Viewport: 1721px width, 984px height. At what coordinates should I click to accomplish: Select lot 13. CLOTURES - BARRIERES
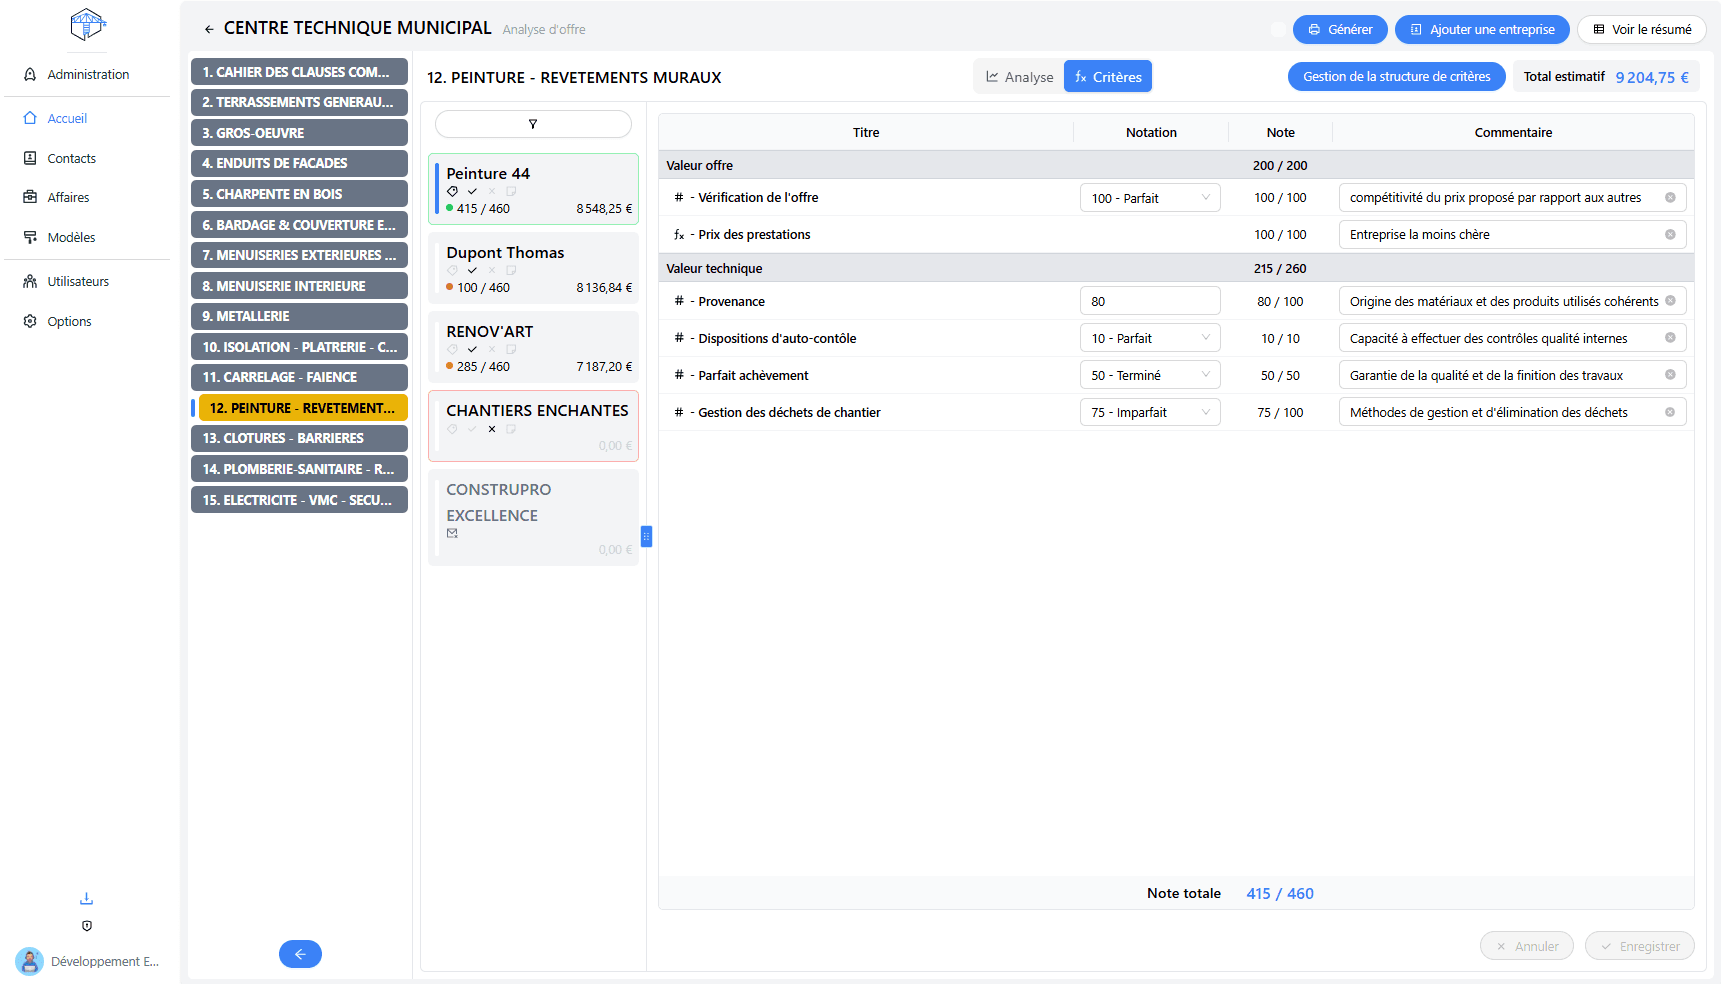(299, 438)
